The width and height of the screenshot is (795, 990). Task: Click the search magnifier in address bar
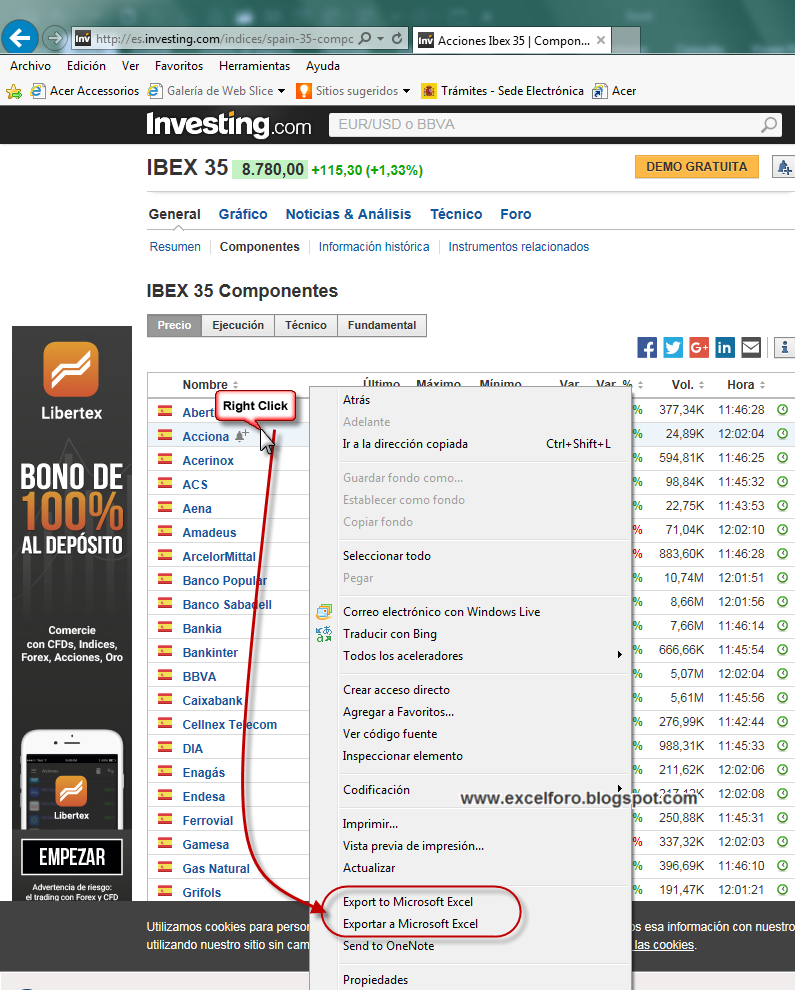pyautogui.click(x=364, y=39)
